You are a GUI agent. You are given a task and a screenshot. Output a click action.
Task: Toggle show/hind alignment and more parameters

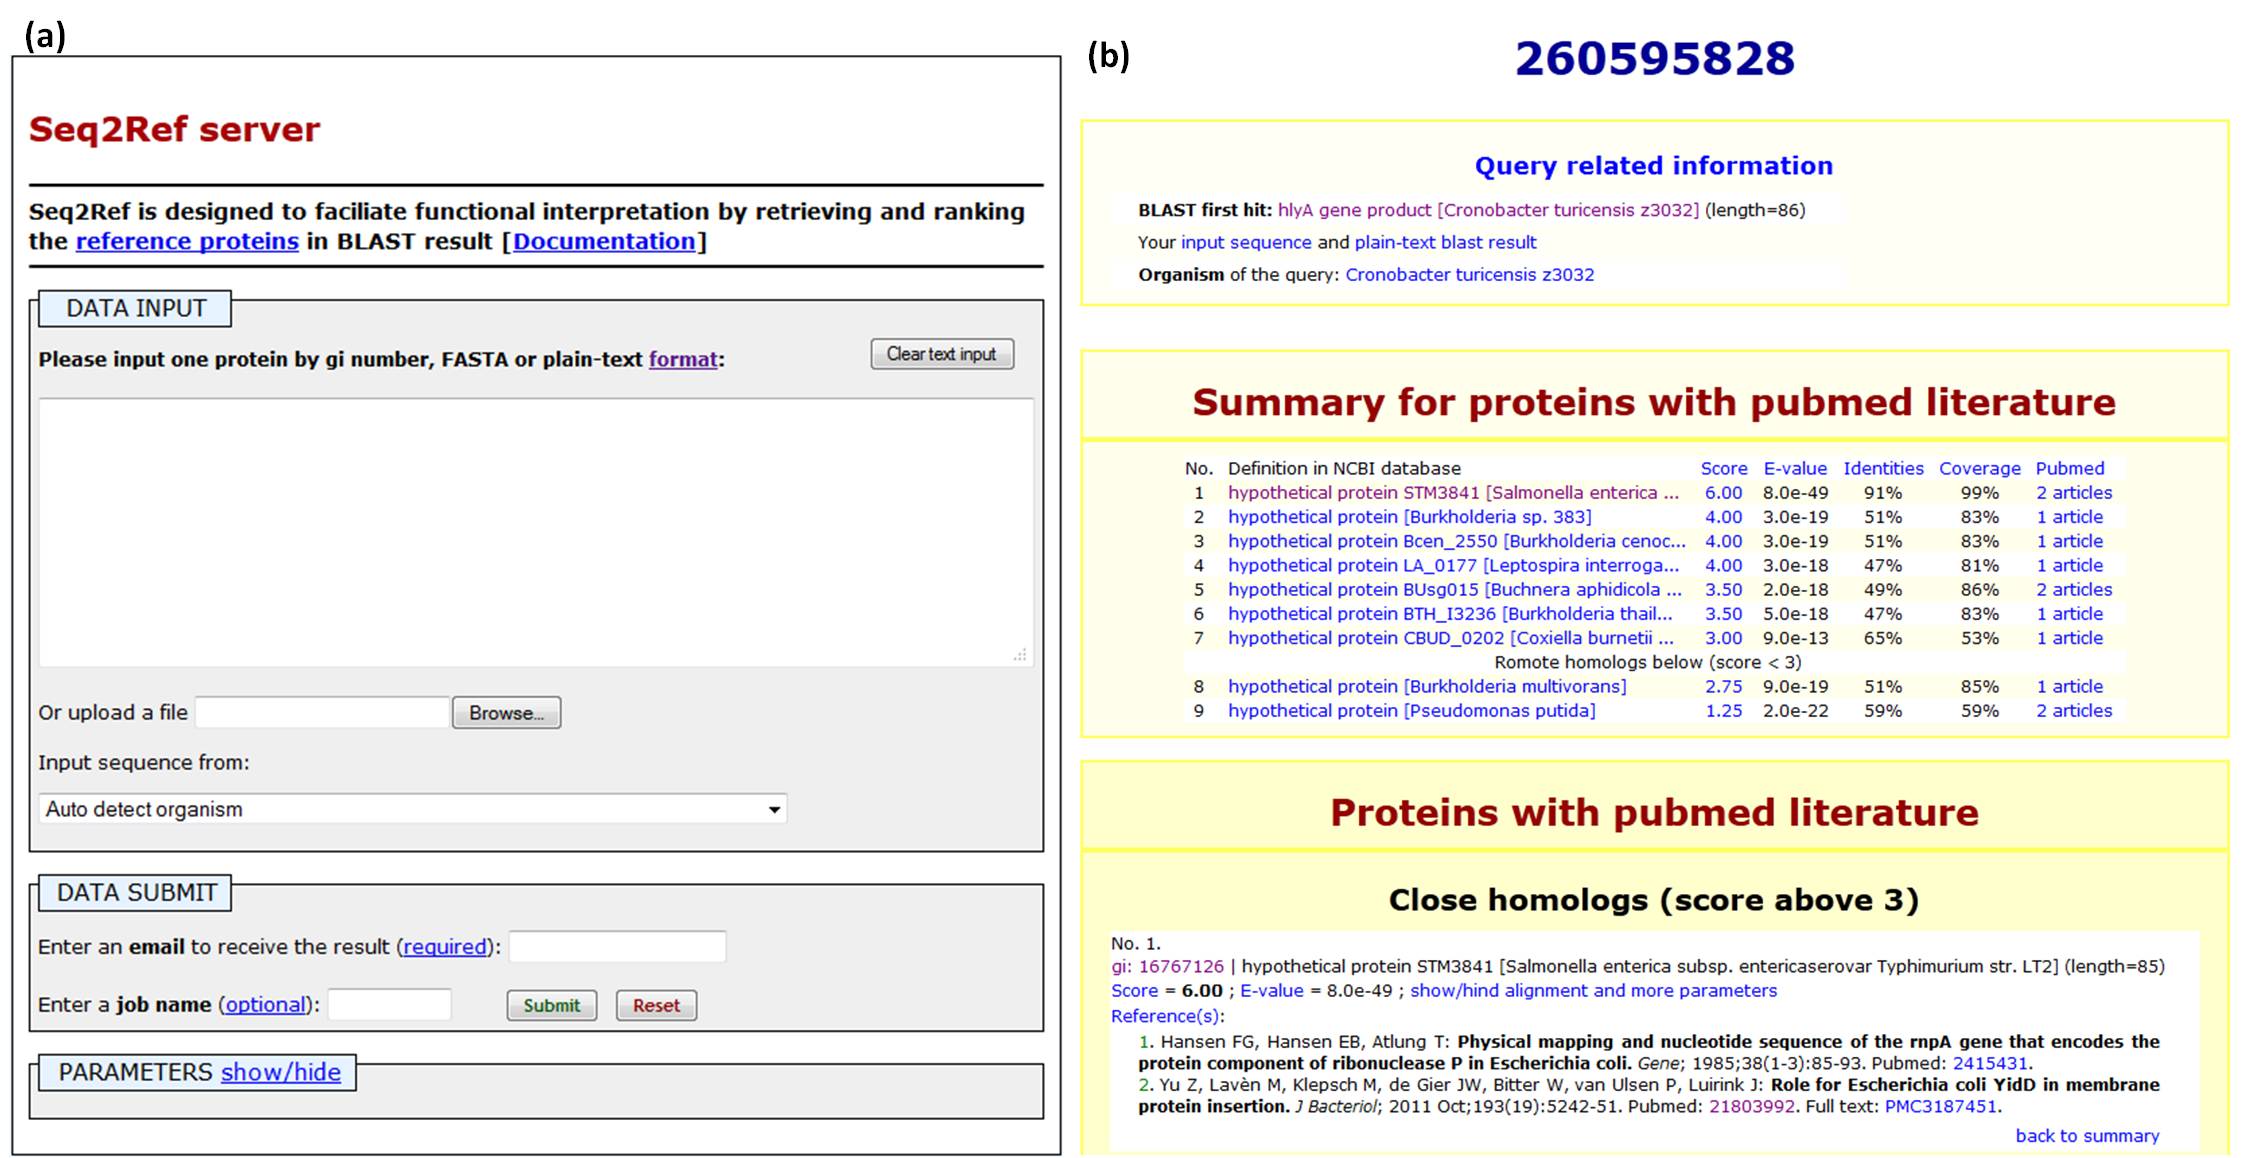click(x=1594, y=991)
